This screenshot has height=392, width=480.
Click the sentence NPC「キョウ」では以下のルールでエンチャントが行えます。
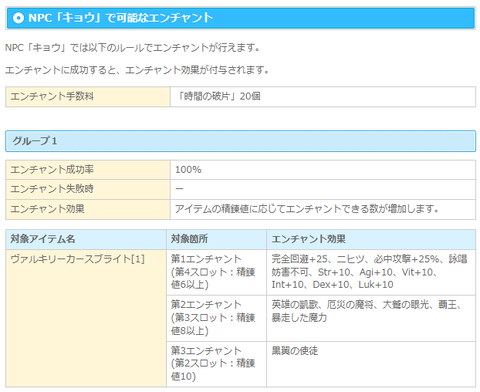tap(132, 48)
